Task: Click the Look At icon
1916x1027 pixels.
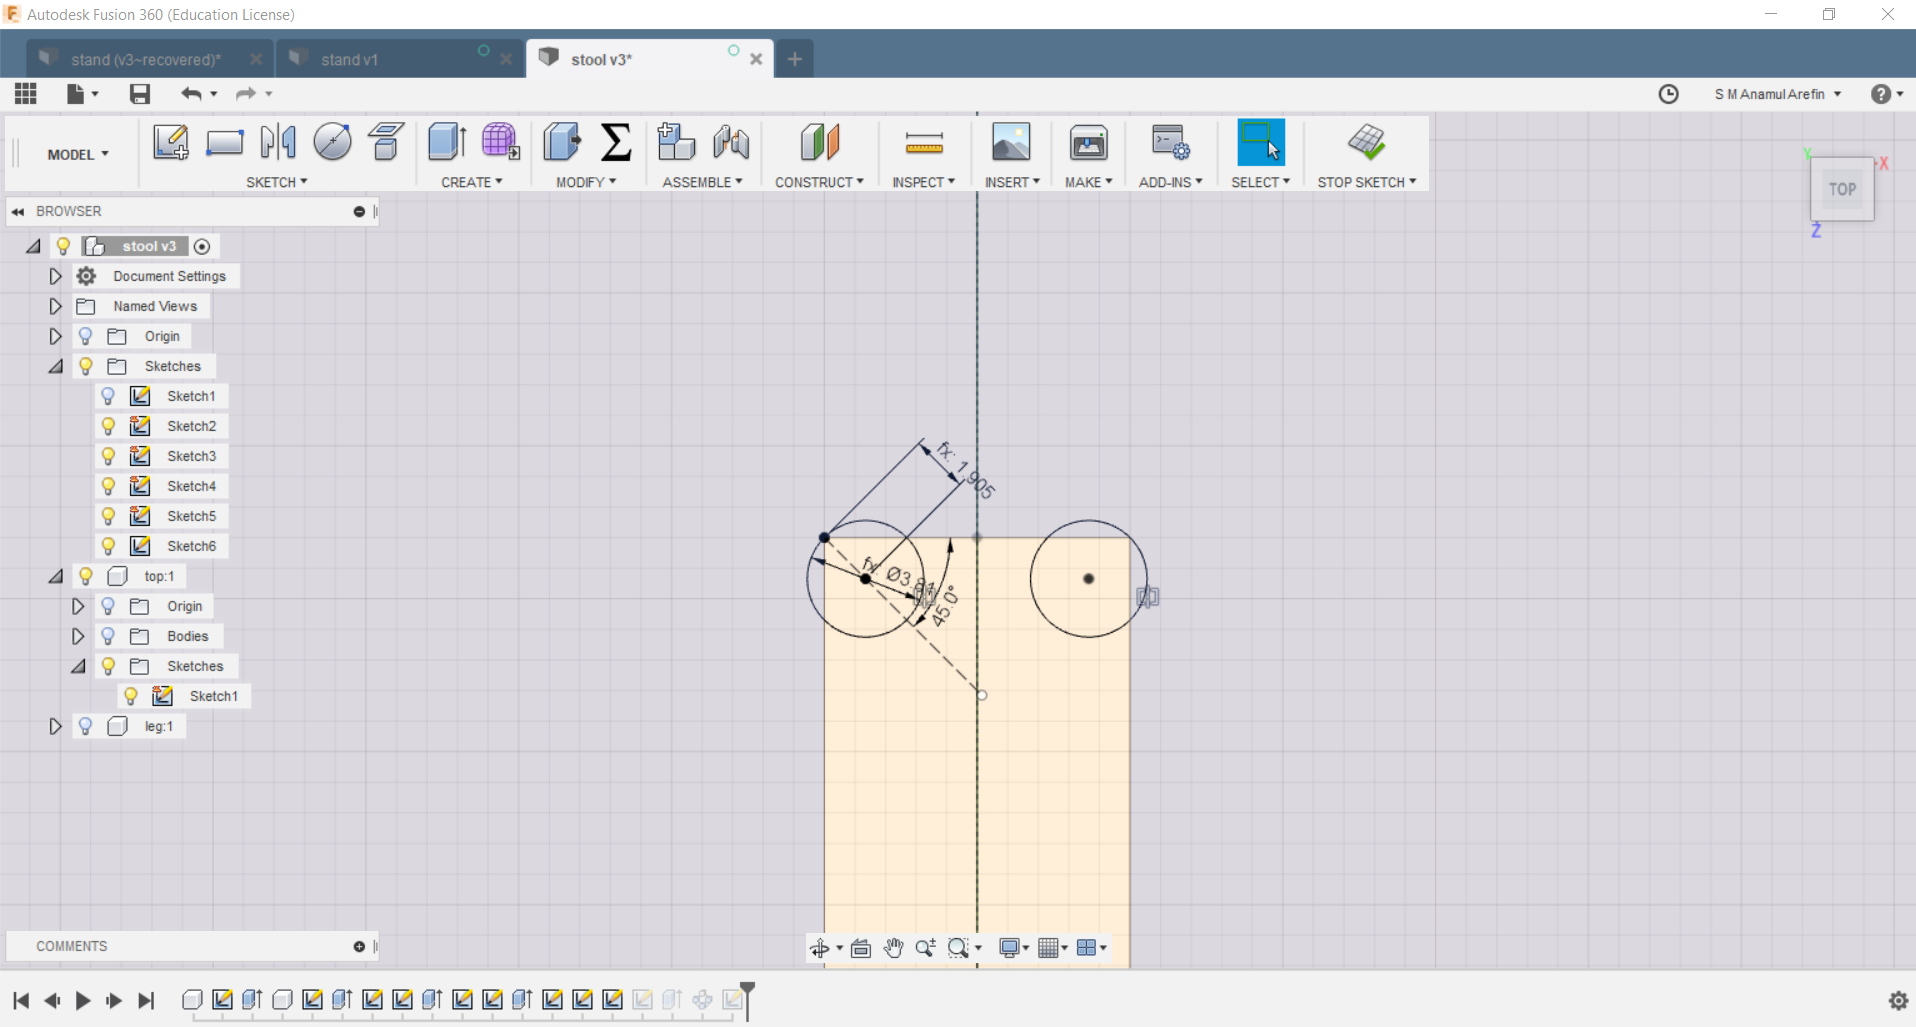Action: click(860, 948)
